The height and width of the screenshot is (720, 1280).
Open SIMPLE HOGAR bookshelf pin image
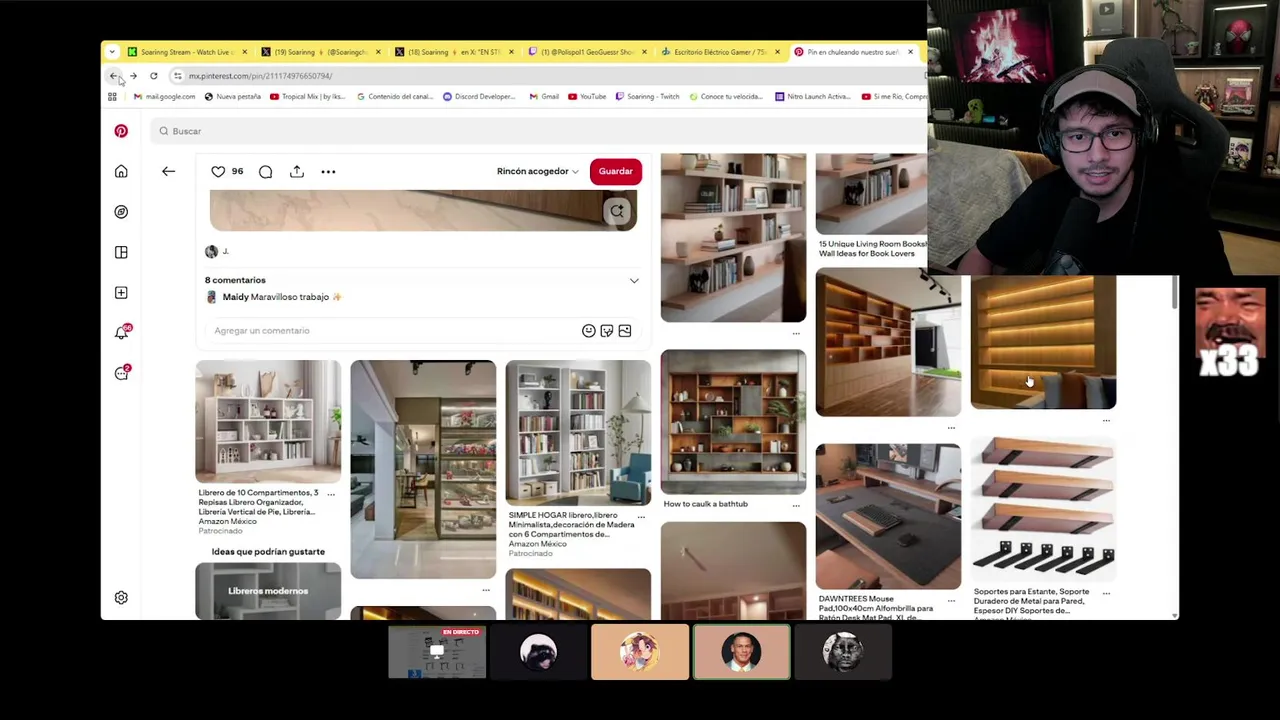click(x=578, y=433)
